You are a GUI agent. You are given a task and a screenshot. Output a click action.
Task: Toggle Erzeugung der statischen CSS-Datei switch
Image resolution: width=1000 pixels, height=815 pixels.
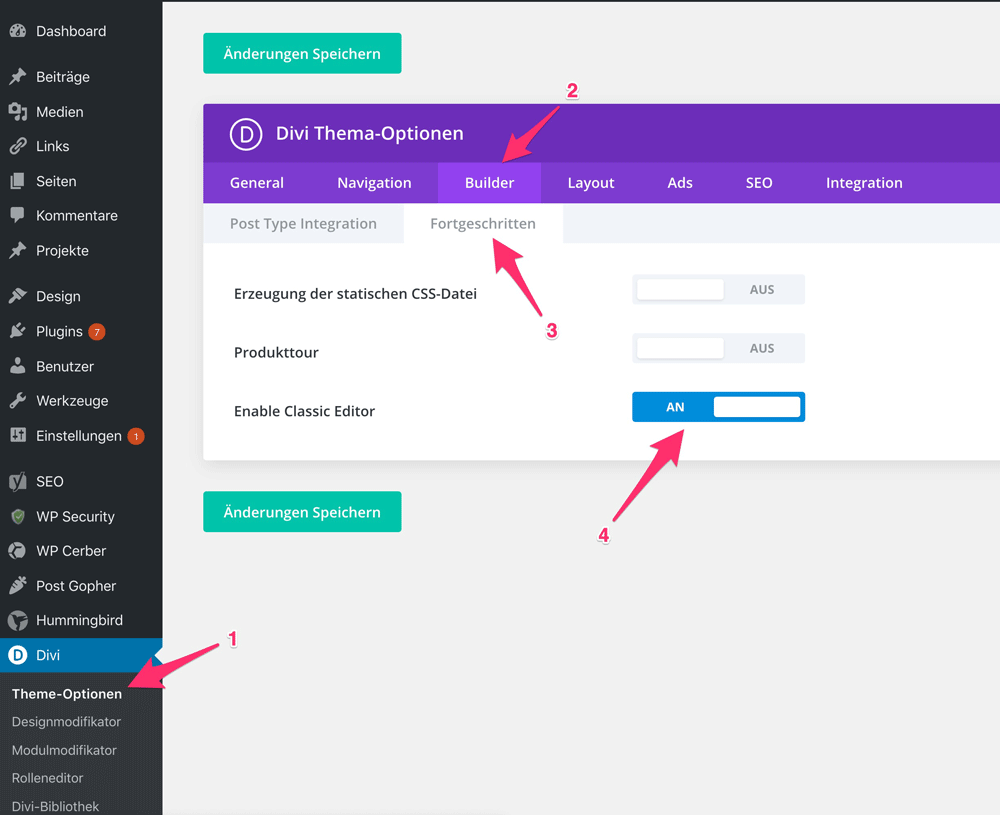tap(718, 290)
